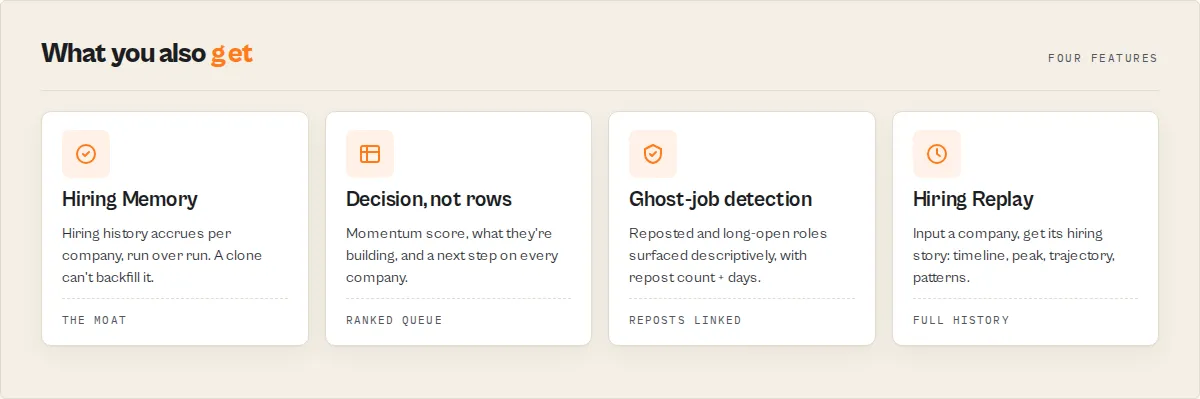The width and height of the screenshot is (1200, 399).
Task: Click the RANKED QUEUE label
Action: click(394, 320)
